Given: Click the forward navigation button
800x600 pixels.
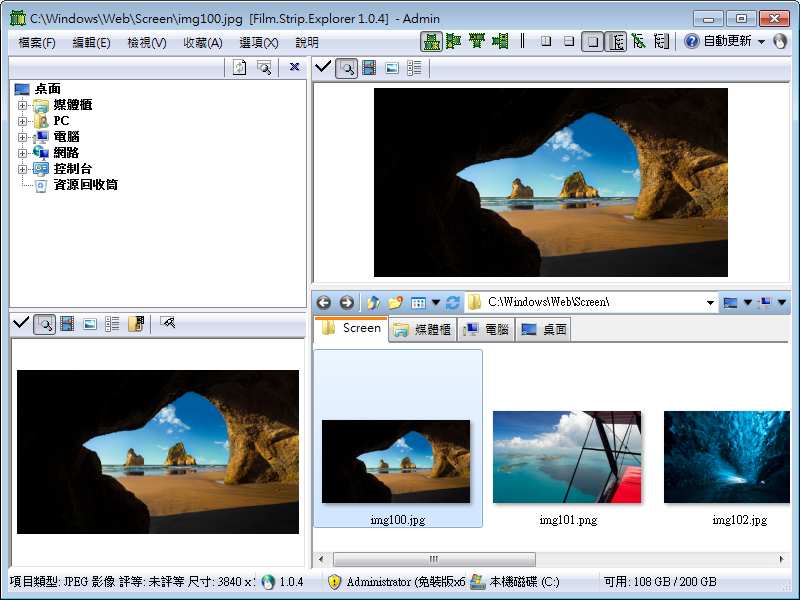Looking at the screenshot, I should [345, 302].
